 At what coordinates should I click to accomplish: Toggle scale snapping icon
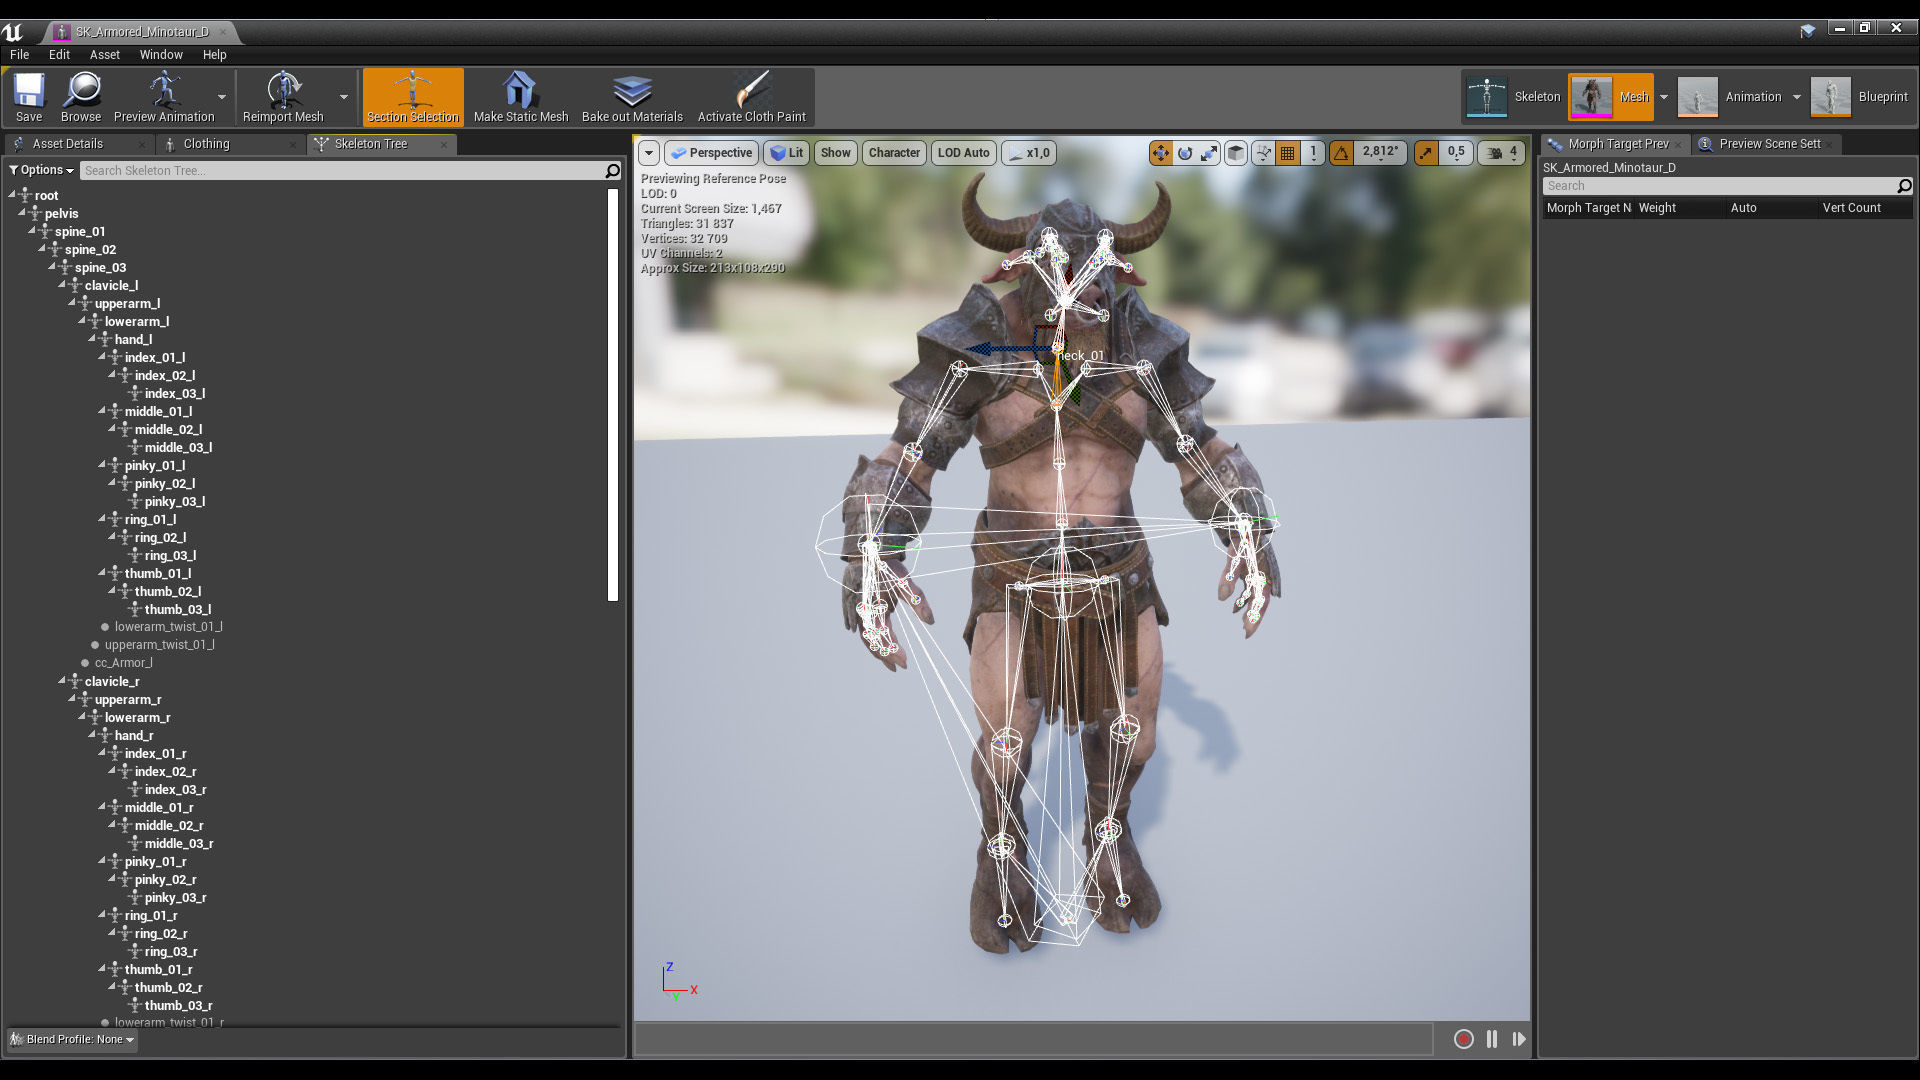coord(1426,153)
